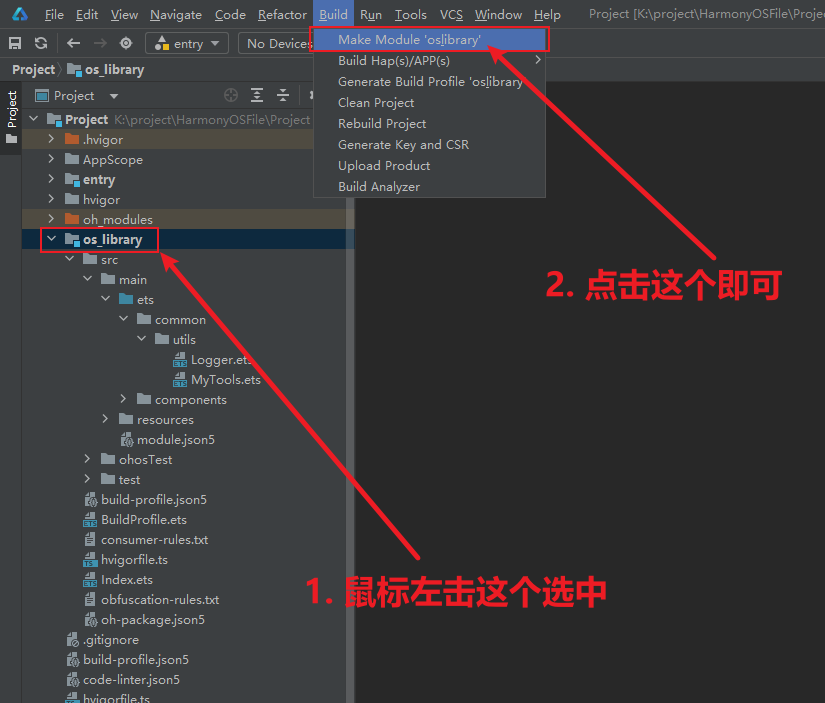
Task: Open the Window menu
Action: tap(498, 15)
